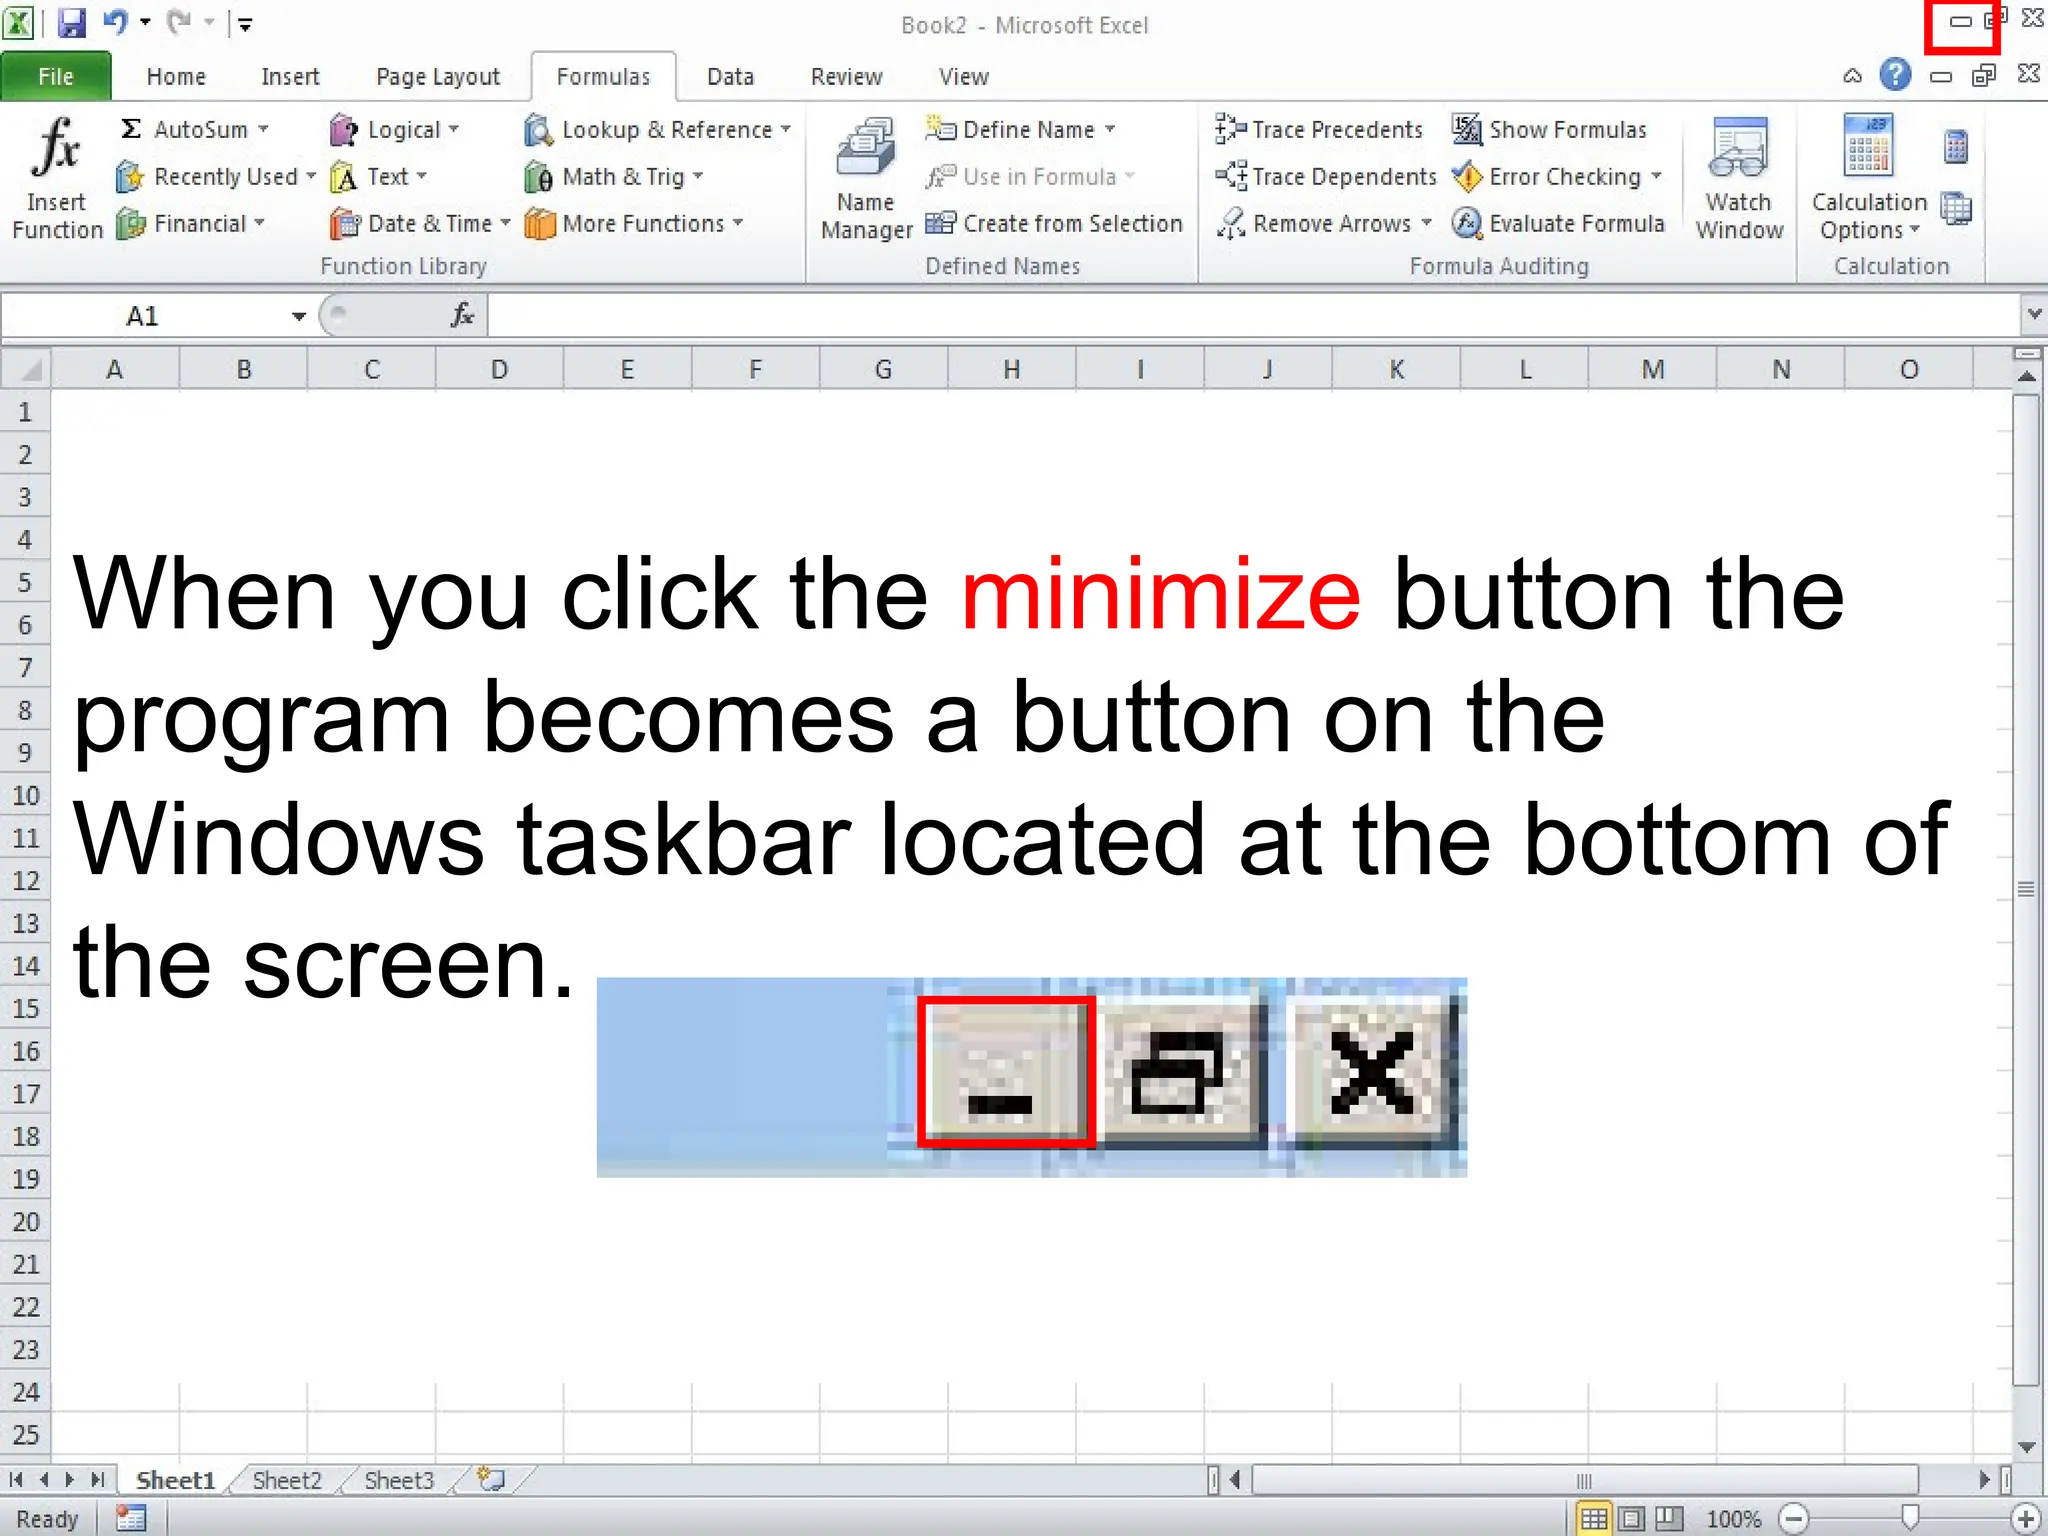Switch to the Data tab
This screenshot has width=2048, height=1536.
729,77
